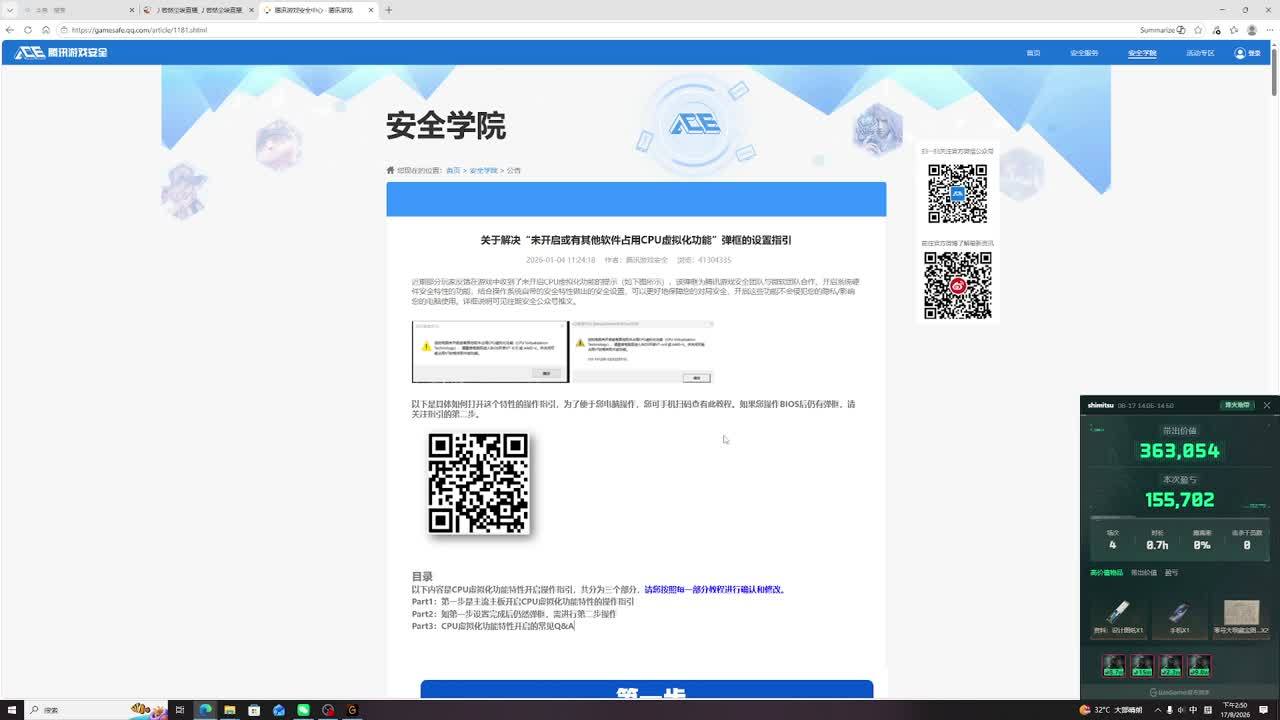Screen dimensions: 1280x720
Task: Switch to the first browser tab
Action: 78,10
